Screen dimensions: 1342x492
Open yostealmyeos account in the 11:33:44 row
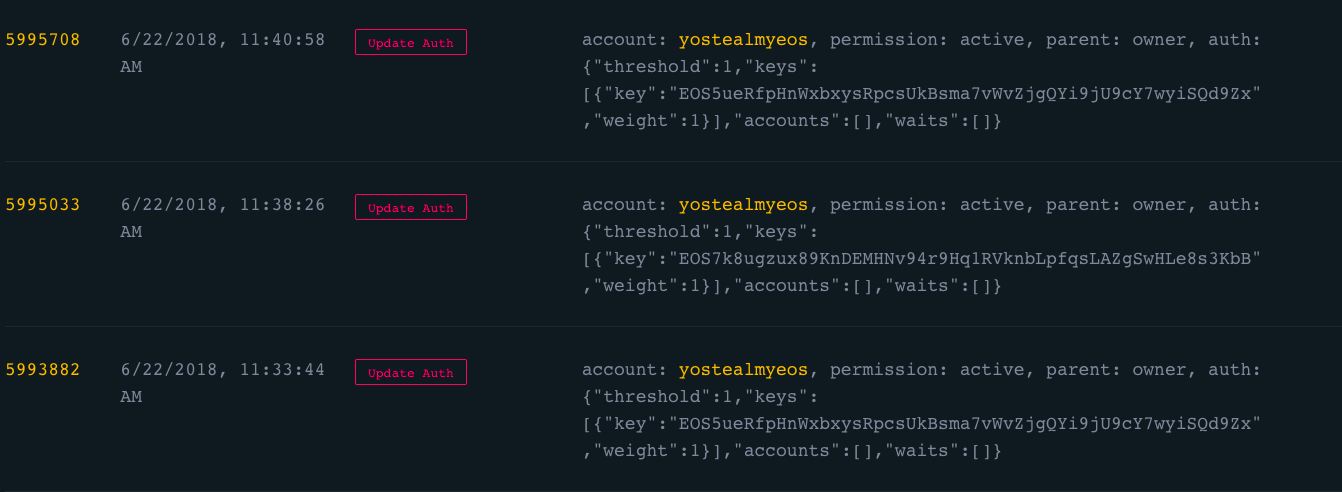point(743,370)
